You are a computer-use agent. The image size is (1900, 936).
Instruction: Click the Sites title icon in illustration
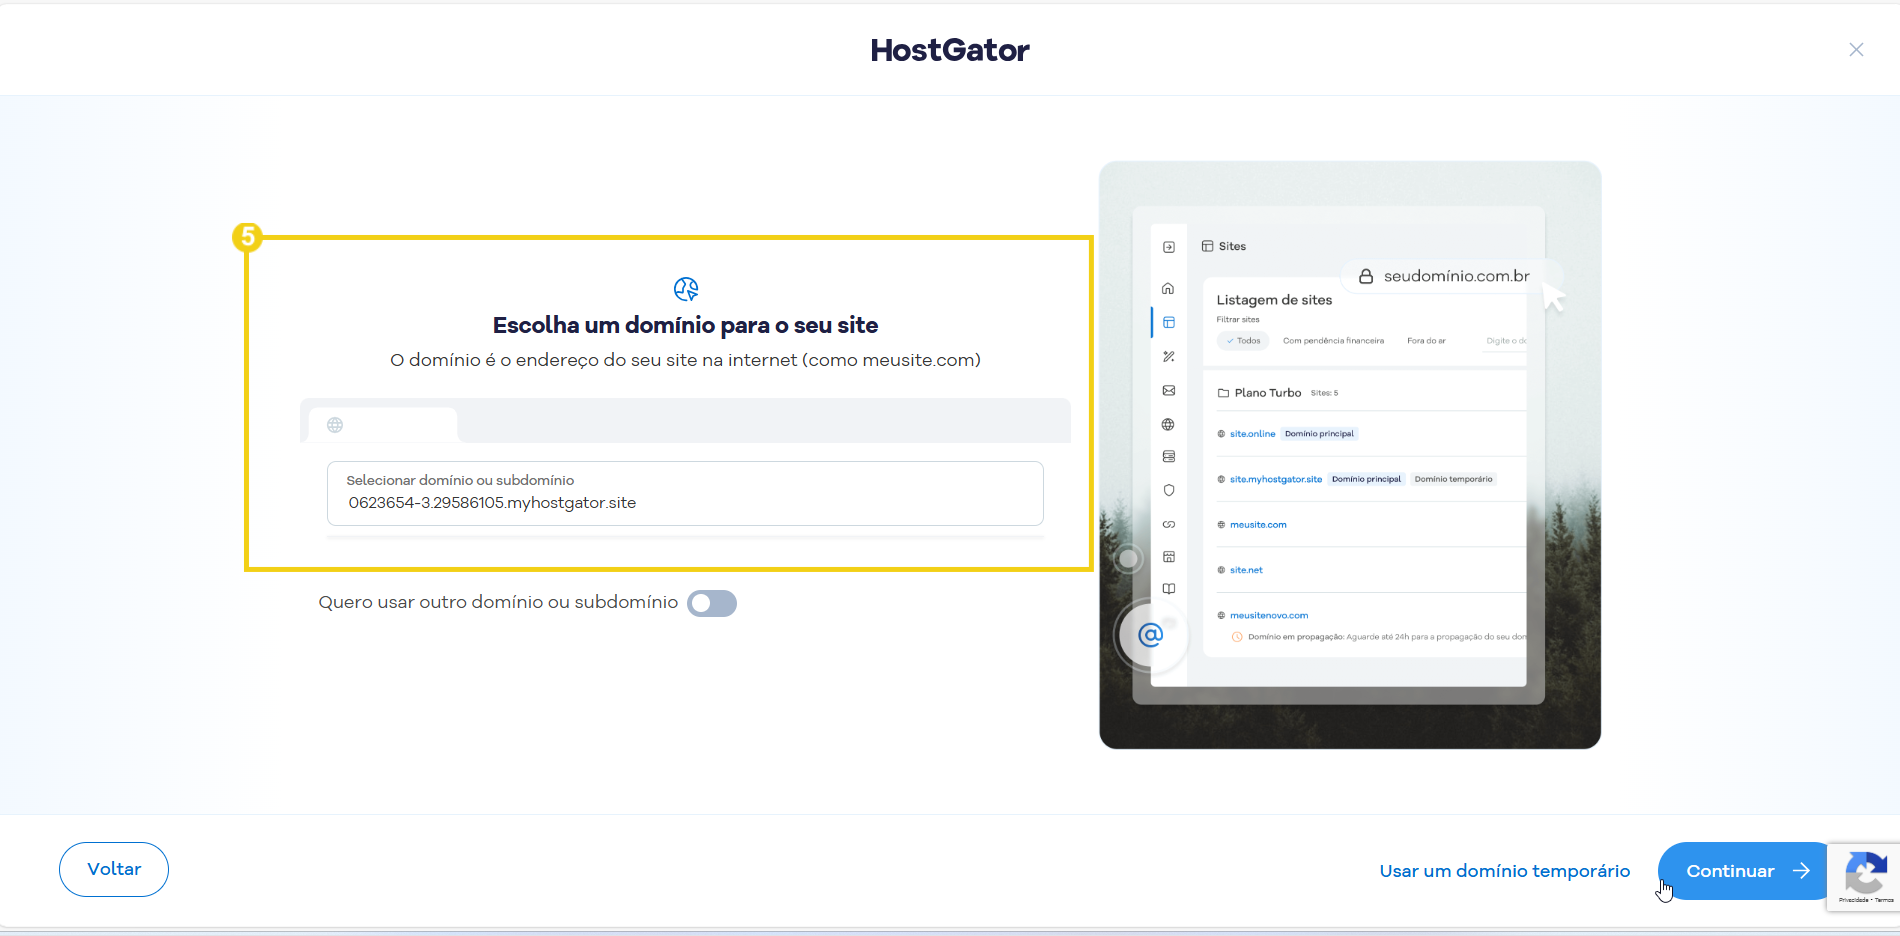pyautogui.click(x=1207, y=246)
